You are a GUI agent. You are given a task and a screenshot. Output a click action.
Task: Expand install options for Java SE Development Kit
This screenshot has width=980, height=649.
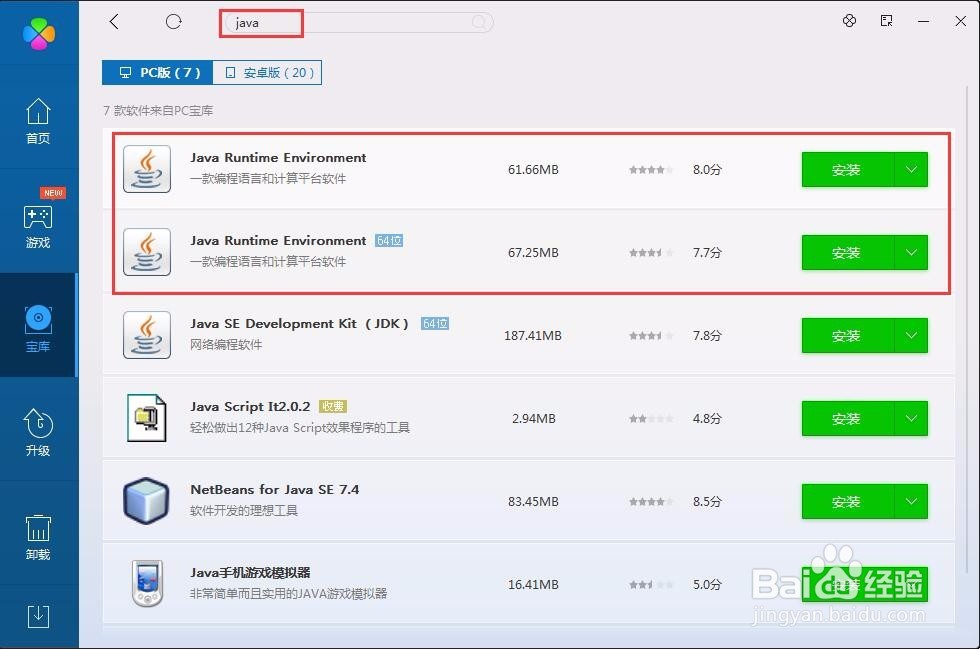[911, 336]
